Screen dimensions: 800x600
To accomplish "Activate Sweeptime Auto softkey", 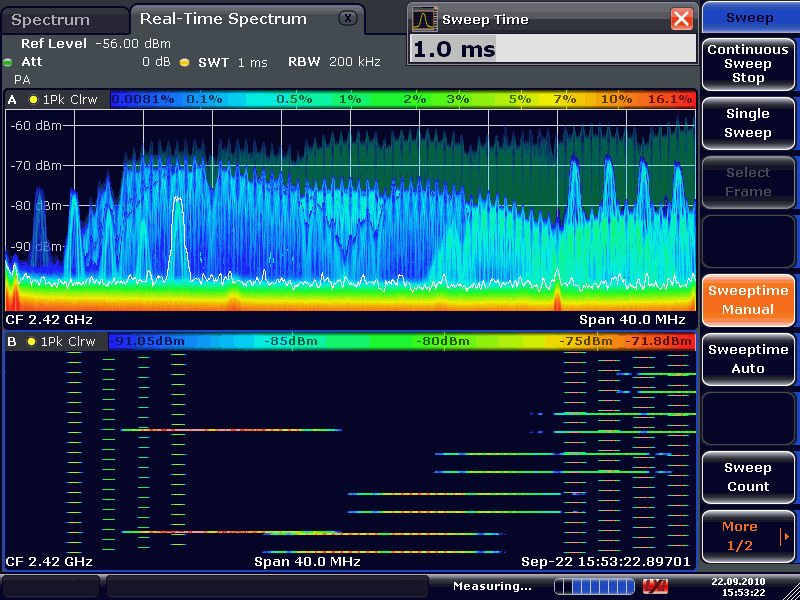I will click(748, 359).
